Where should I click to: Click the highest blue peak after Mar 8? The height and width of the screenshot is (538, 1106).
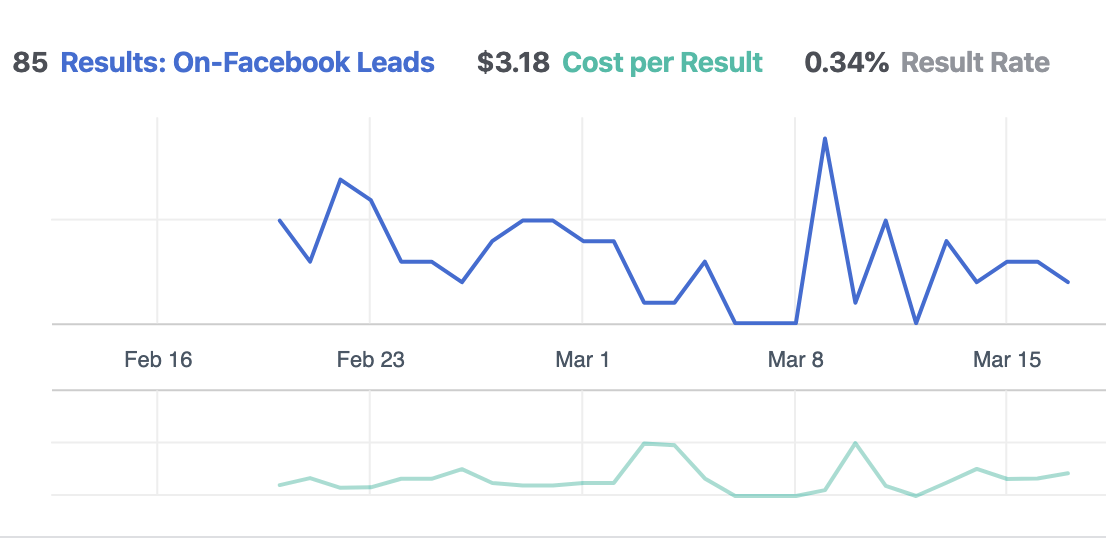pos(825,139)
